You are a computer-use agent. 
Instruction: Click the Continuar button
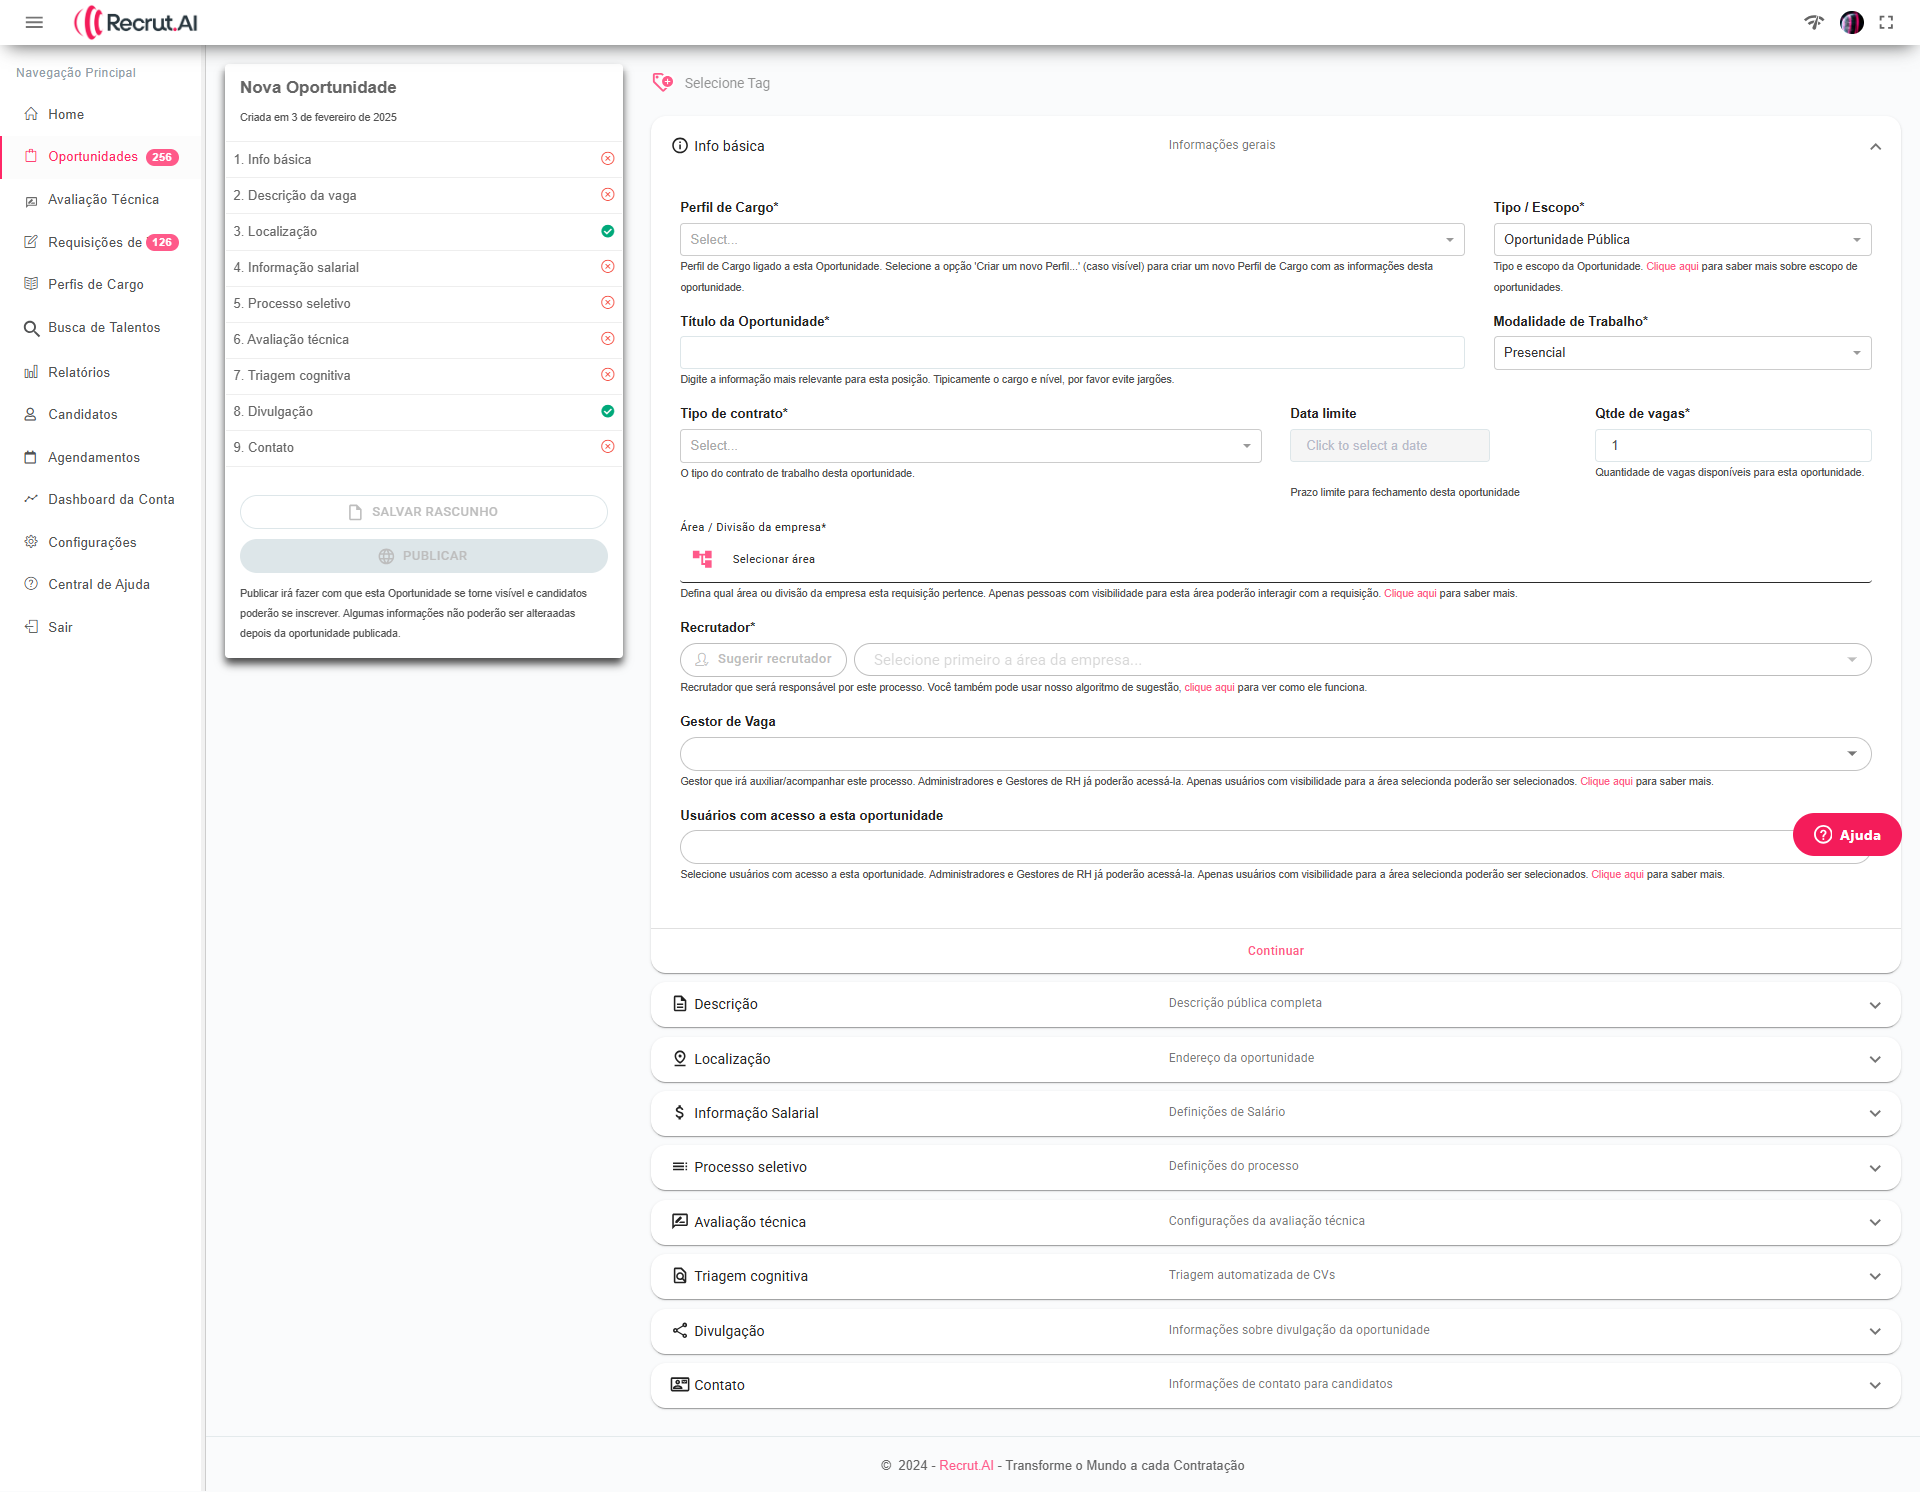tap(1274, 950)
